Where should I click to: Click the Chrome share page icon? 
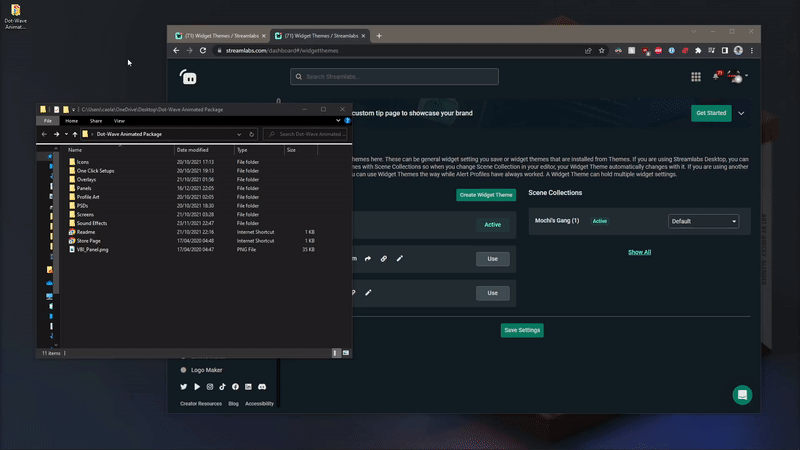pyautogui.click(x=588, y=51)
